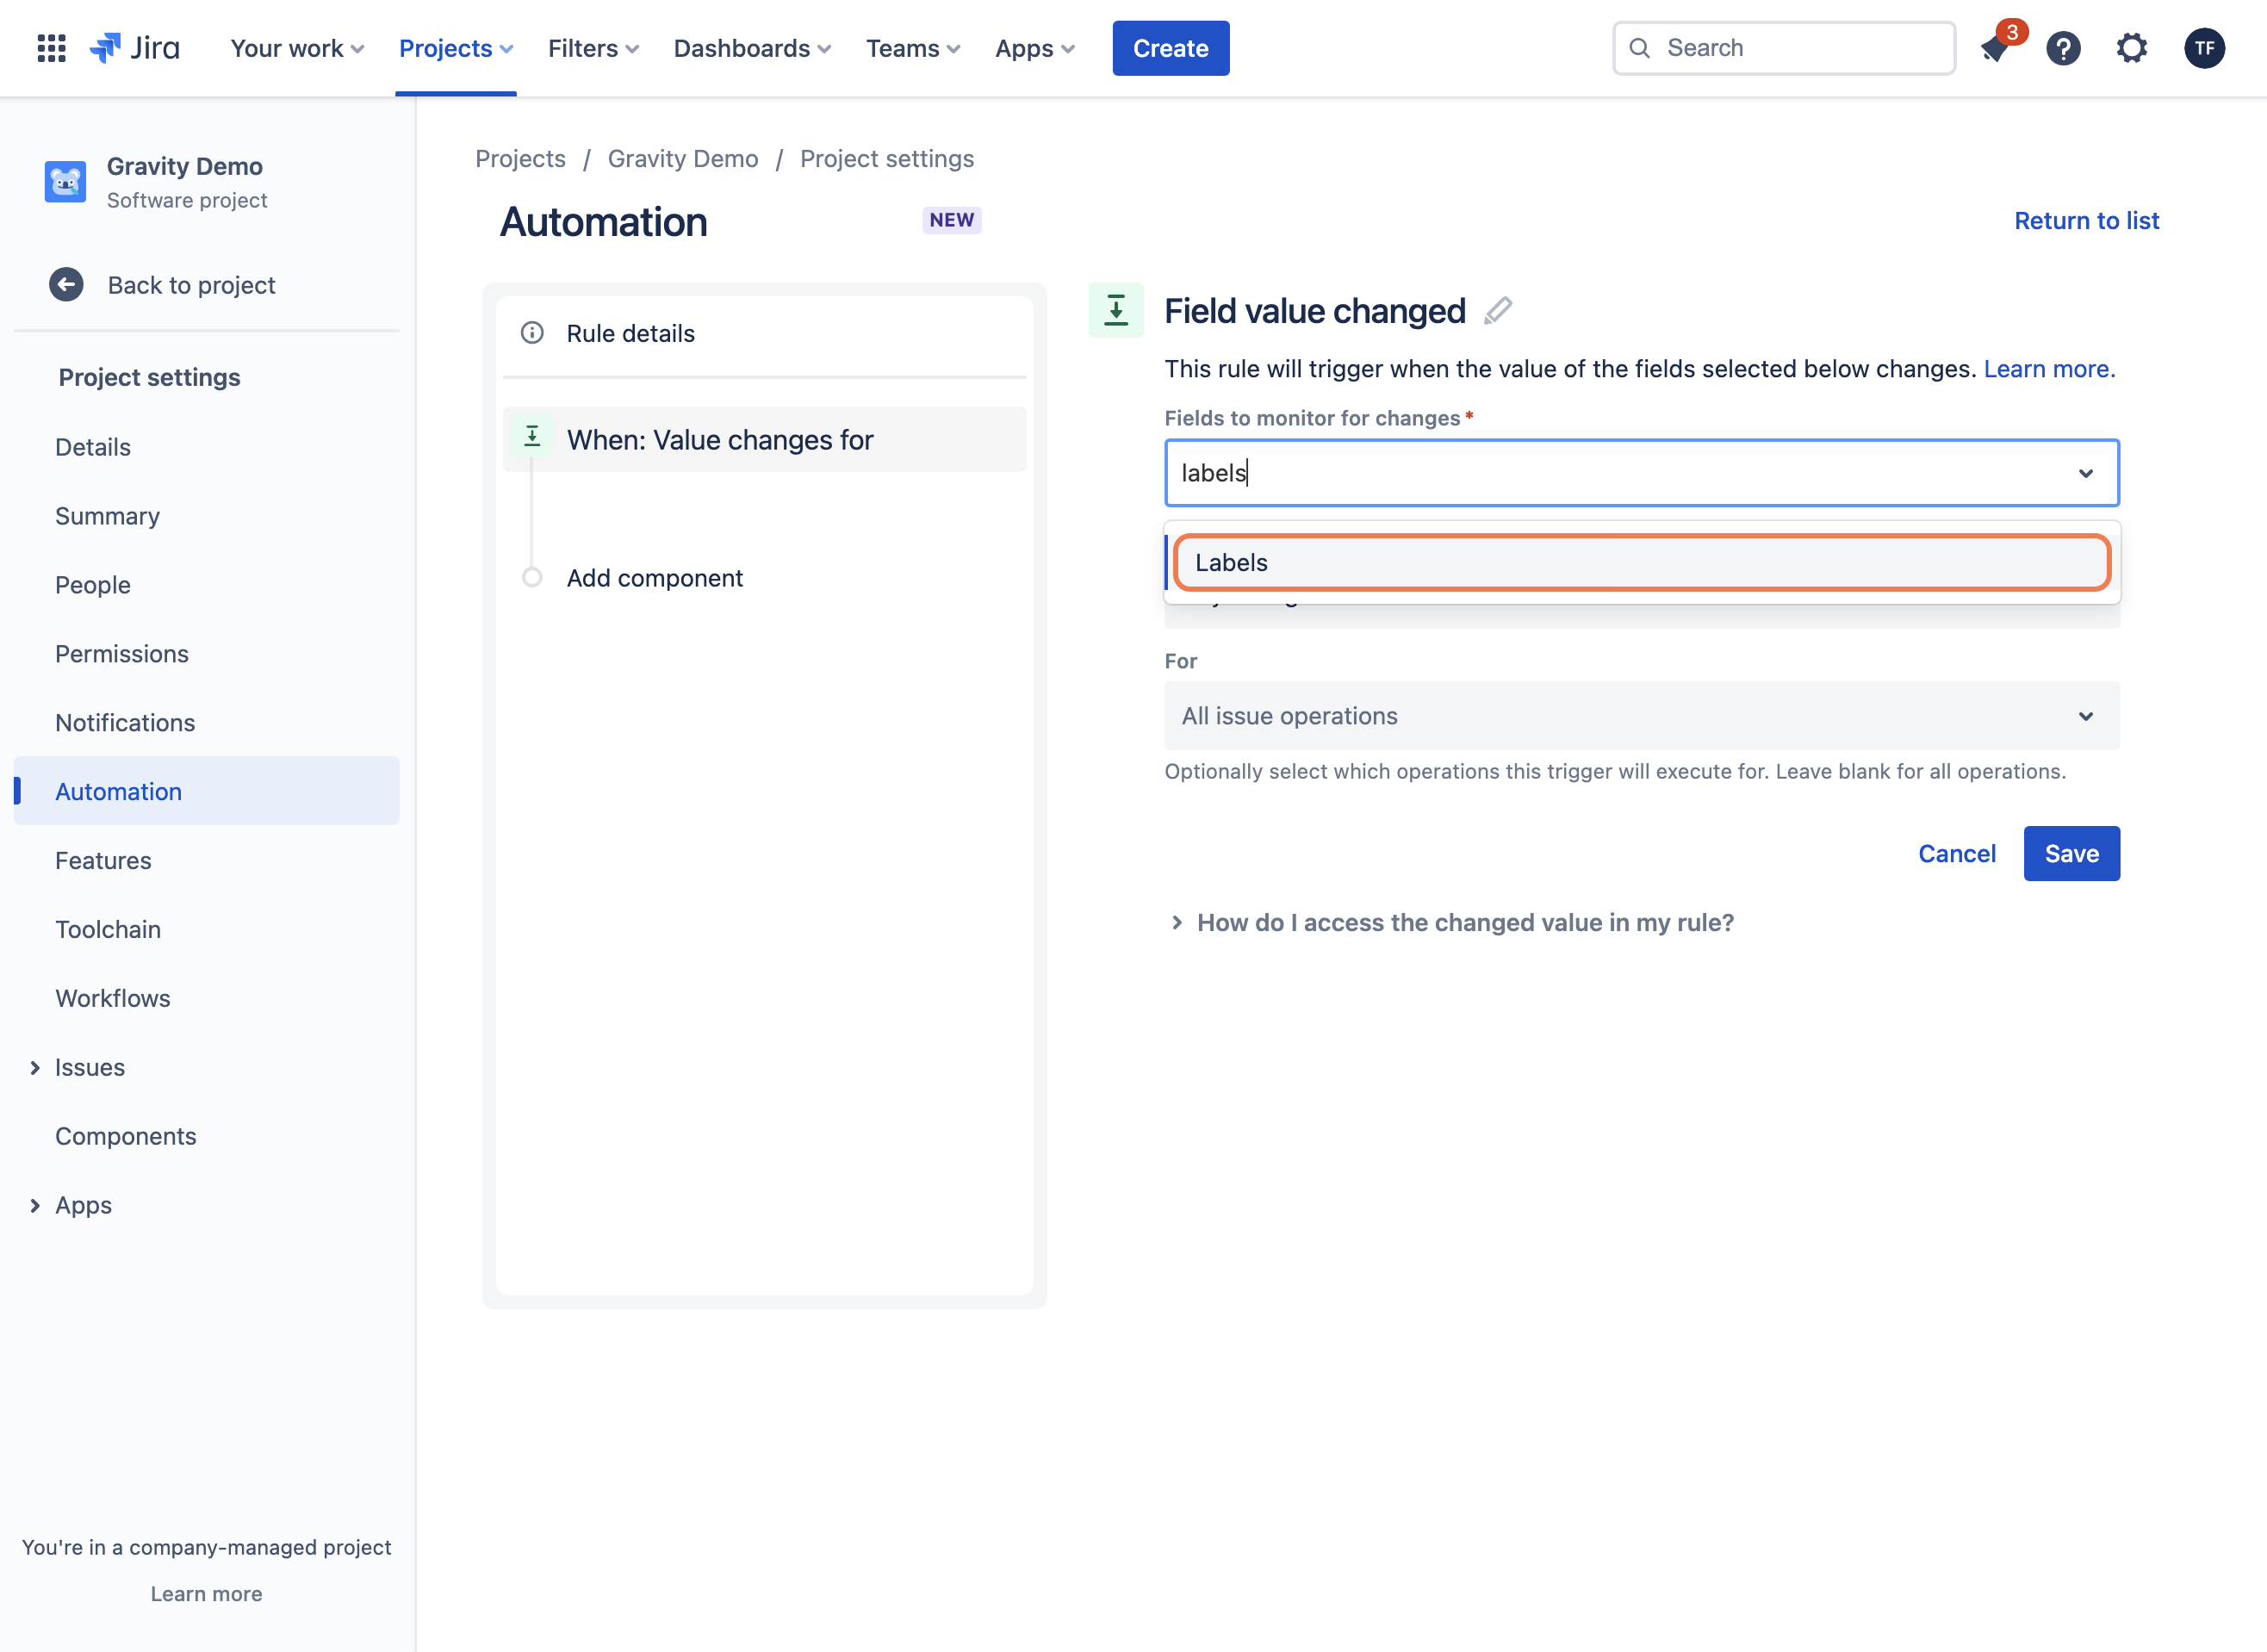Click the Search input field
Viewport: 2267px width, 1652px height.
click(x=1783, y=48)
